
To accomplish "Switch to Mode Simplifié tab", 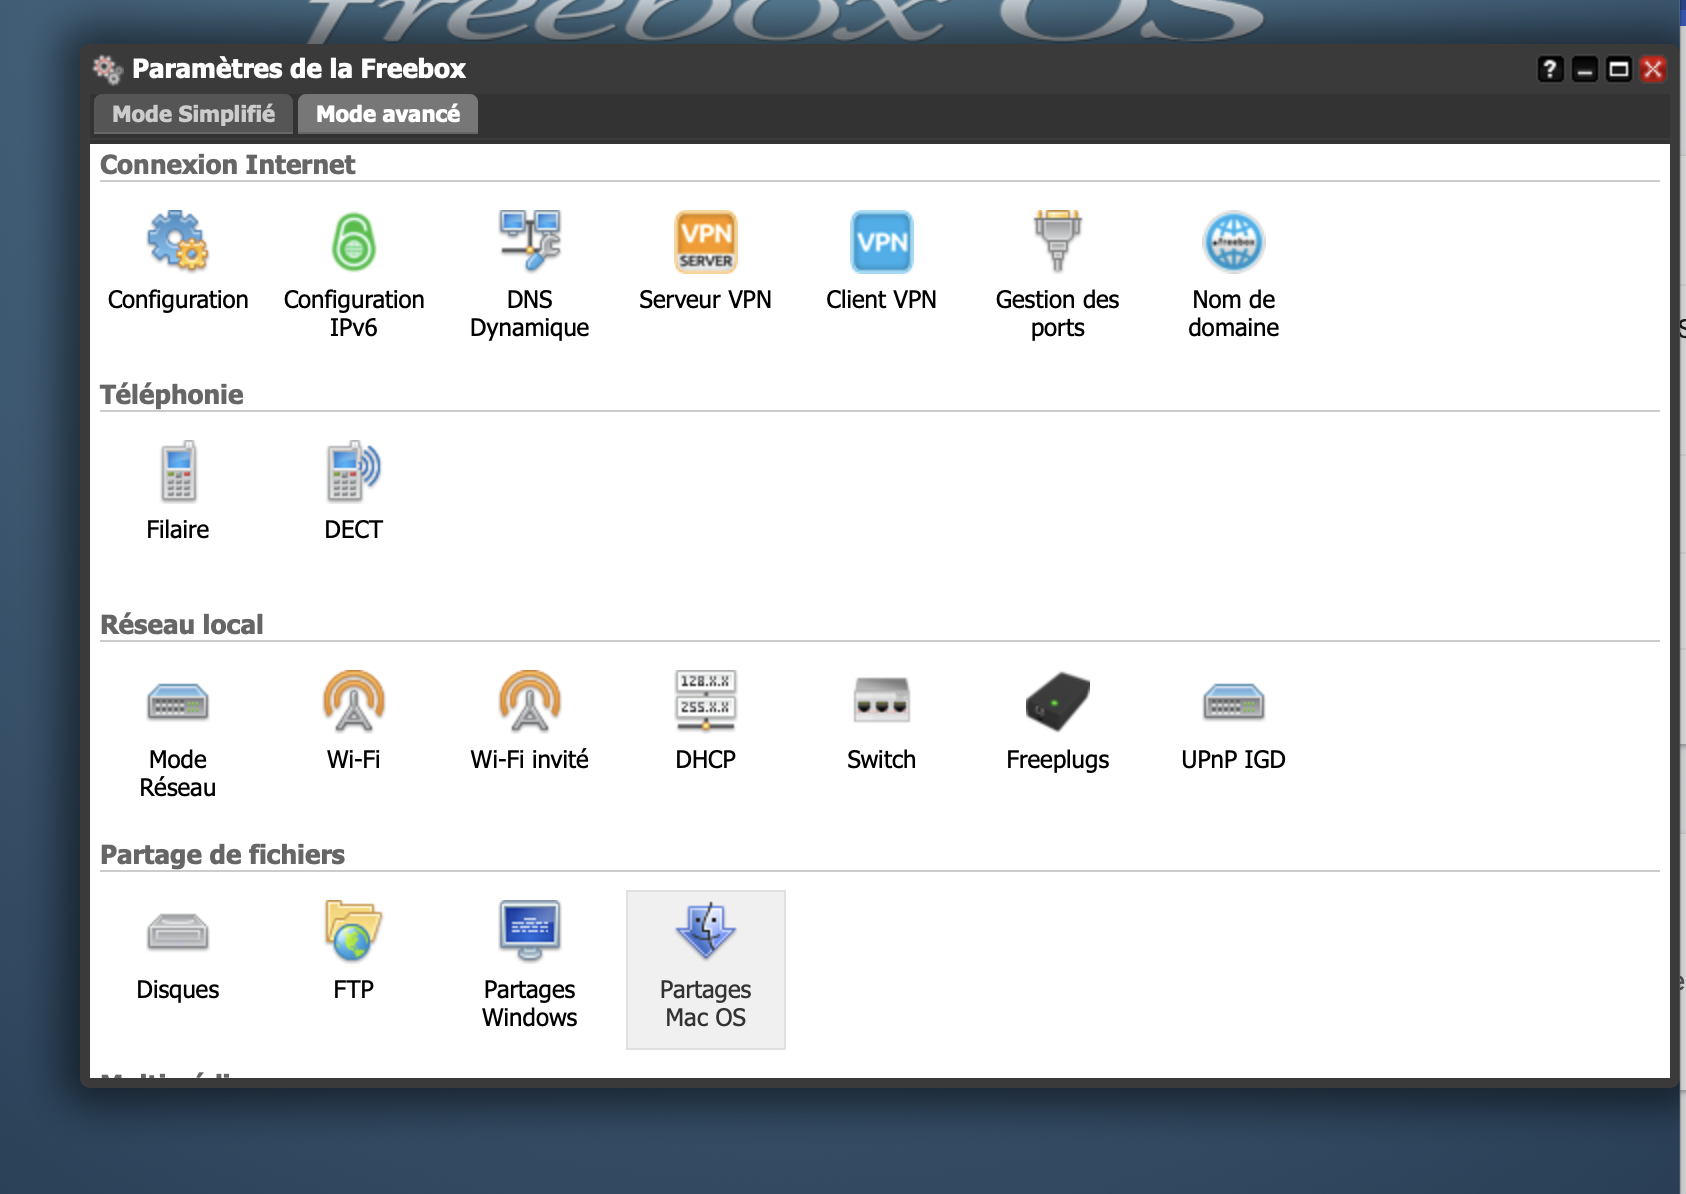I will click(193, 114).
